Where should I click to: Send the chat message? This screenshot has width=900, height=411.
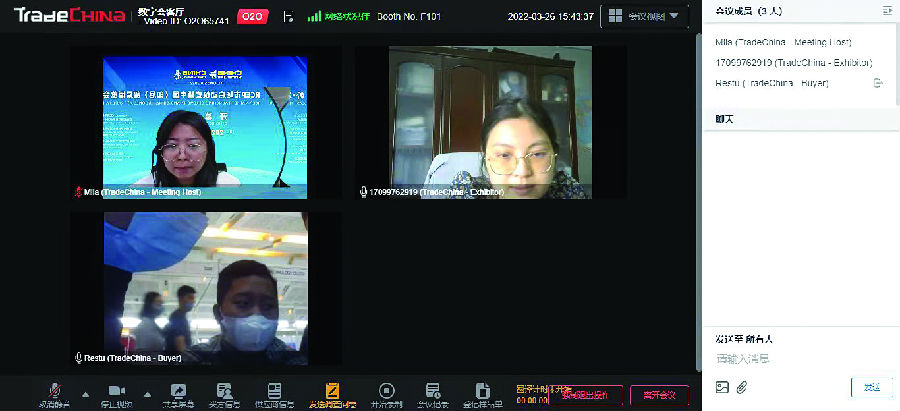pos(871,387)
